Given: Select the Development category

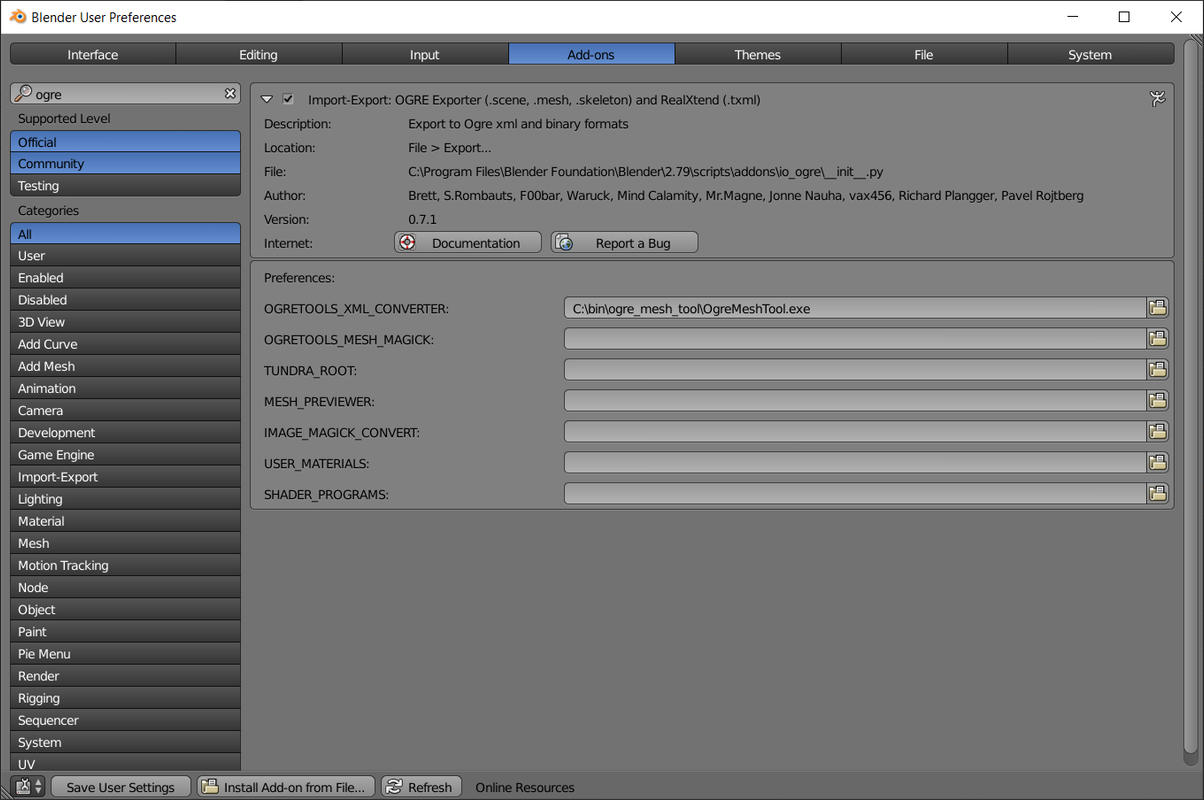Looking at the screenshot, I should (x=126, y=433).
